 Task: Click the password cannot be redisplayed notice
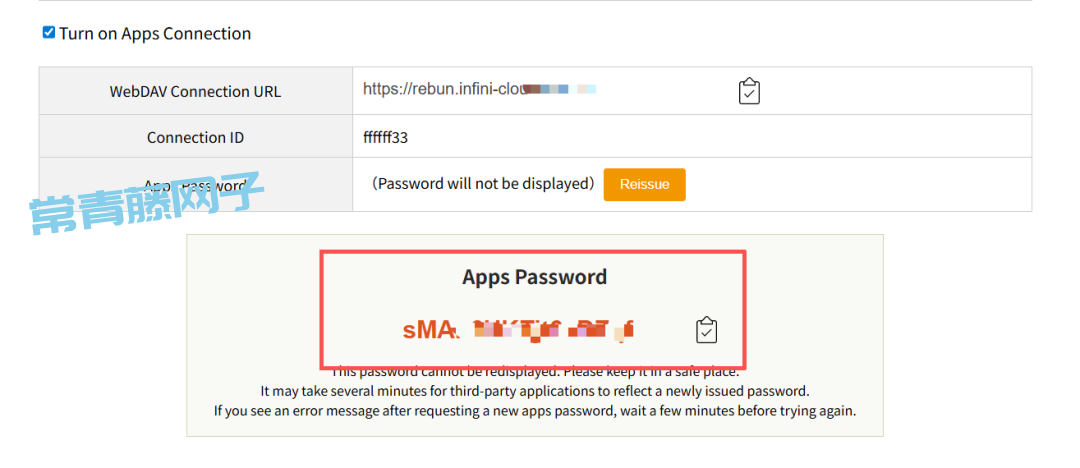[x=535, y=372]
